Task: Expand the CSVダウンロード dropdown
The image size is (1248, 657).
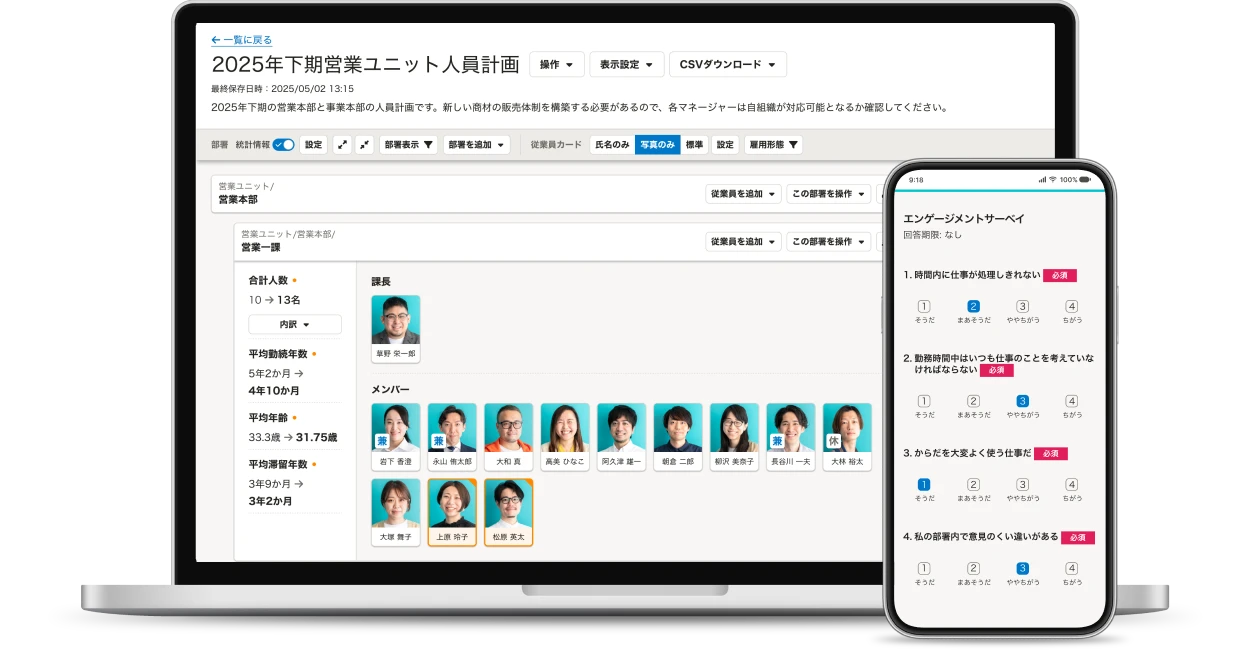Action: coord(727,65)
